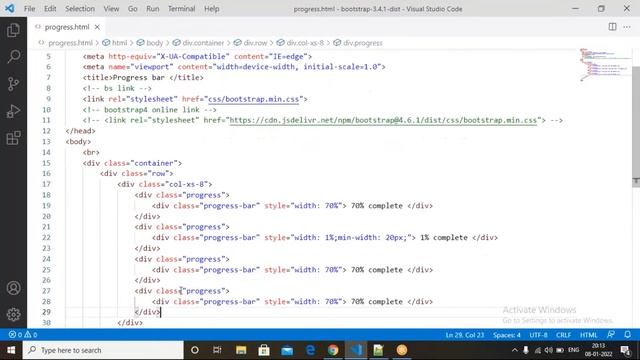Follow the css/bootstrap.min.css link
This screenshot has width=640, height=360.
(x=253, y=99)
